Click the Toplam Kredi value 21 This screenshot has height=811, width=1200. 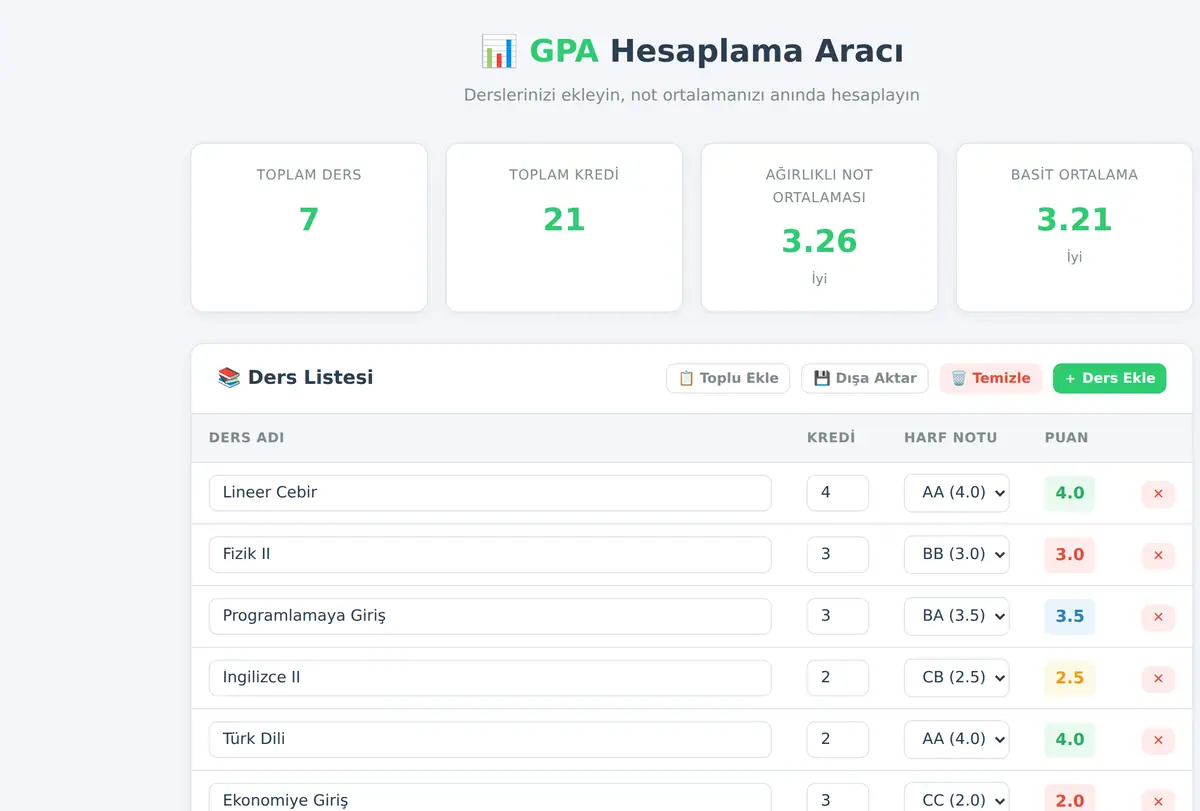[564, 219]
